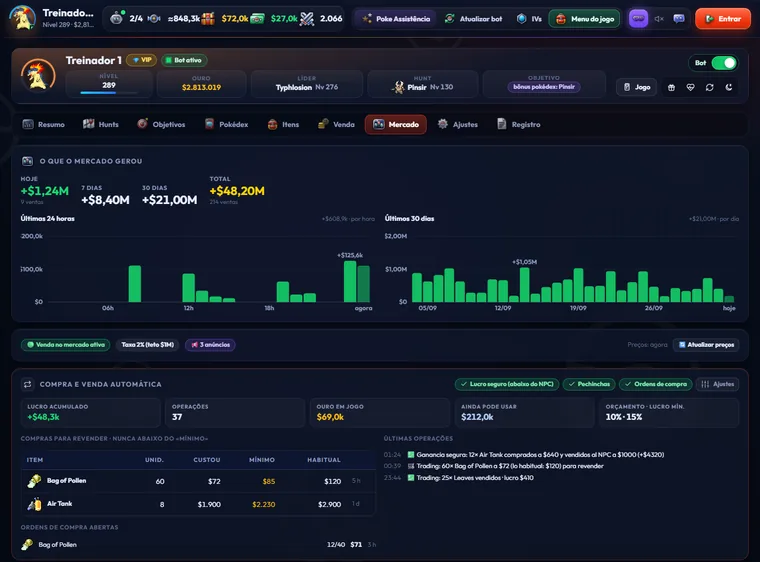Toggle Ordens de compra option

click(x=656, y=384)
